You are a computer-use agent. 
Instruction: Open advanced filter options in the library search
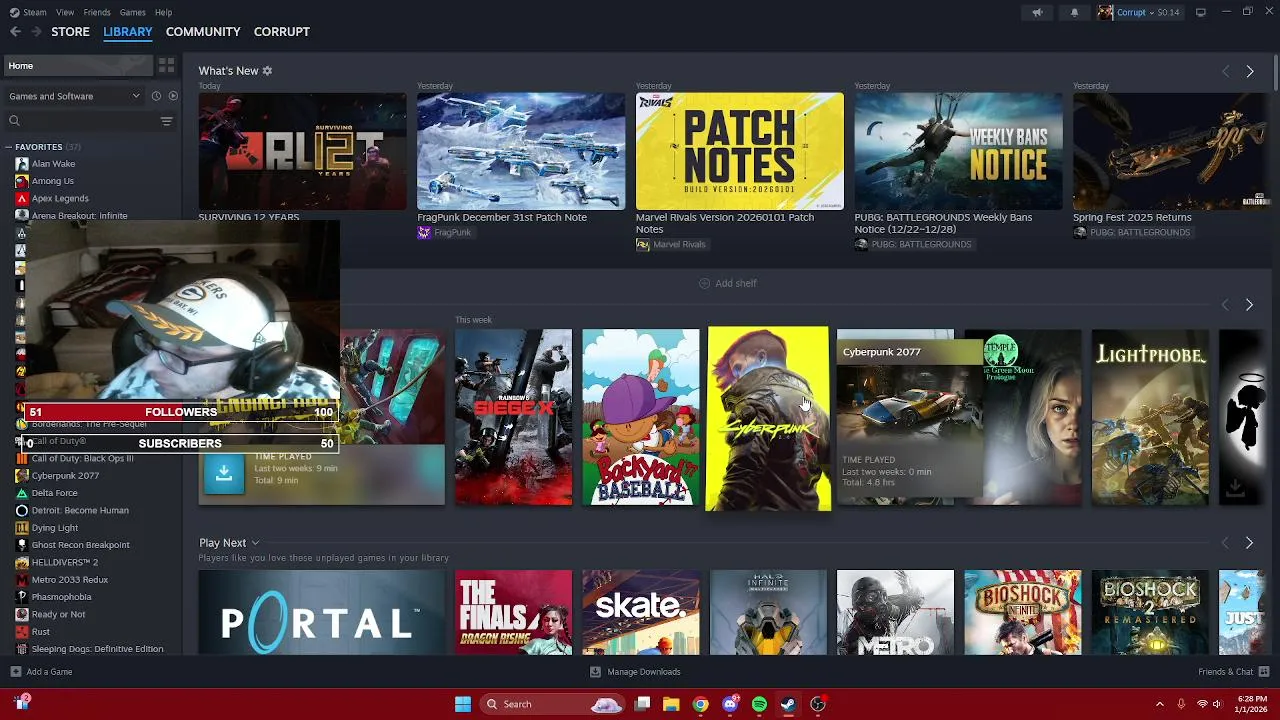pyautogui.click(x=166, y=121)
